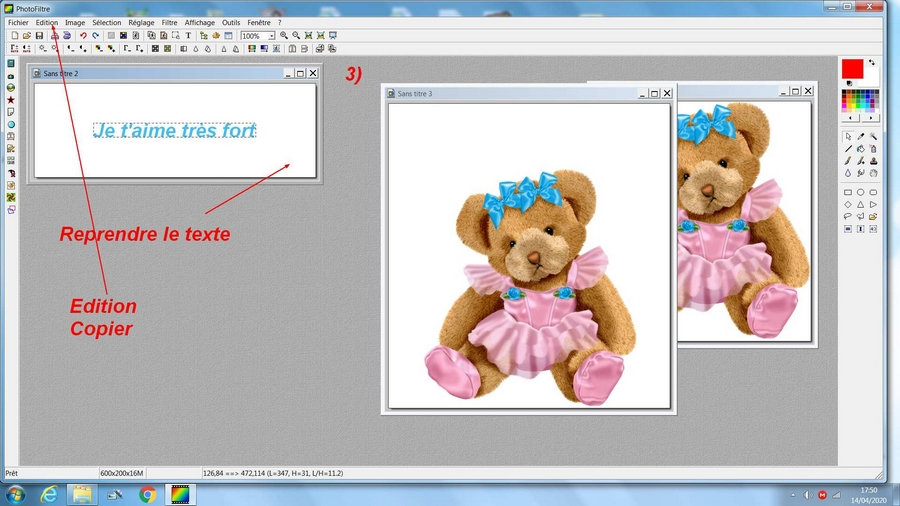Viewport: 900px width, 506px height.
Task: Select the Pipette eyedropper tool
Action: pos(860,136)
